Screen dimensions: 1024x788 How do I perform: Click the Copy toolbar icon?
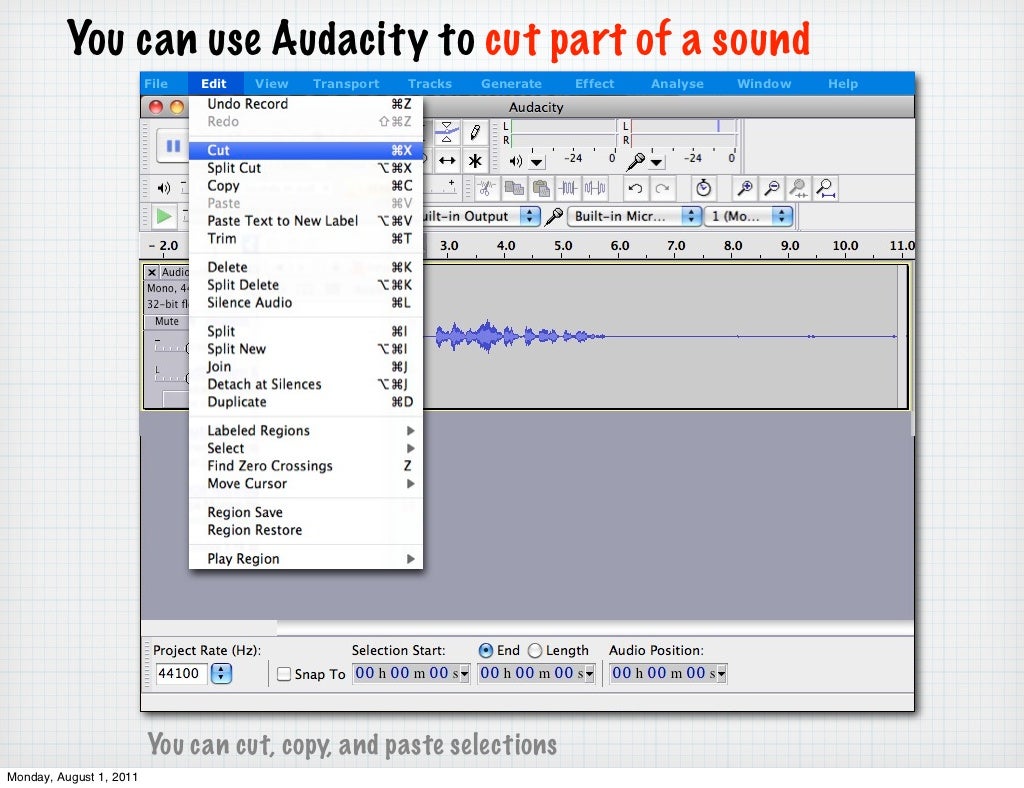pos(514,189)
